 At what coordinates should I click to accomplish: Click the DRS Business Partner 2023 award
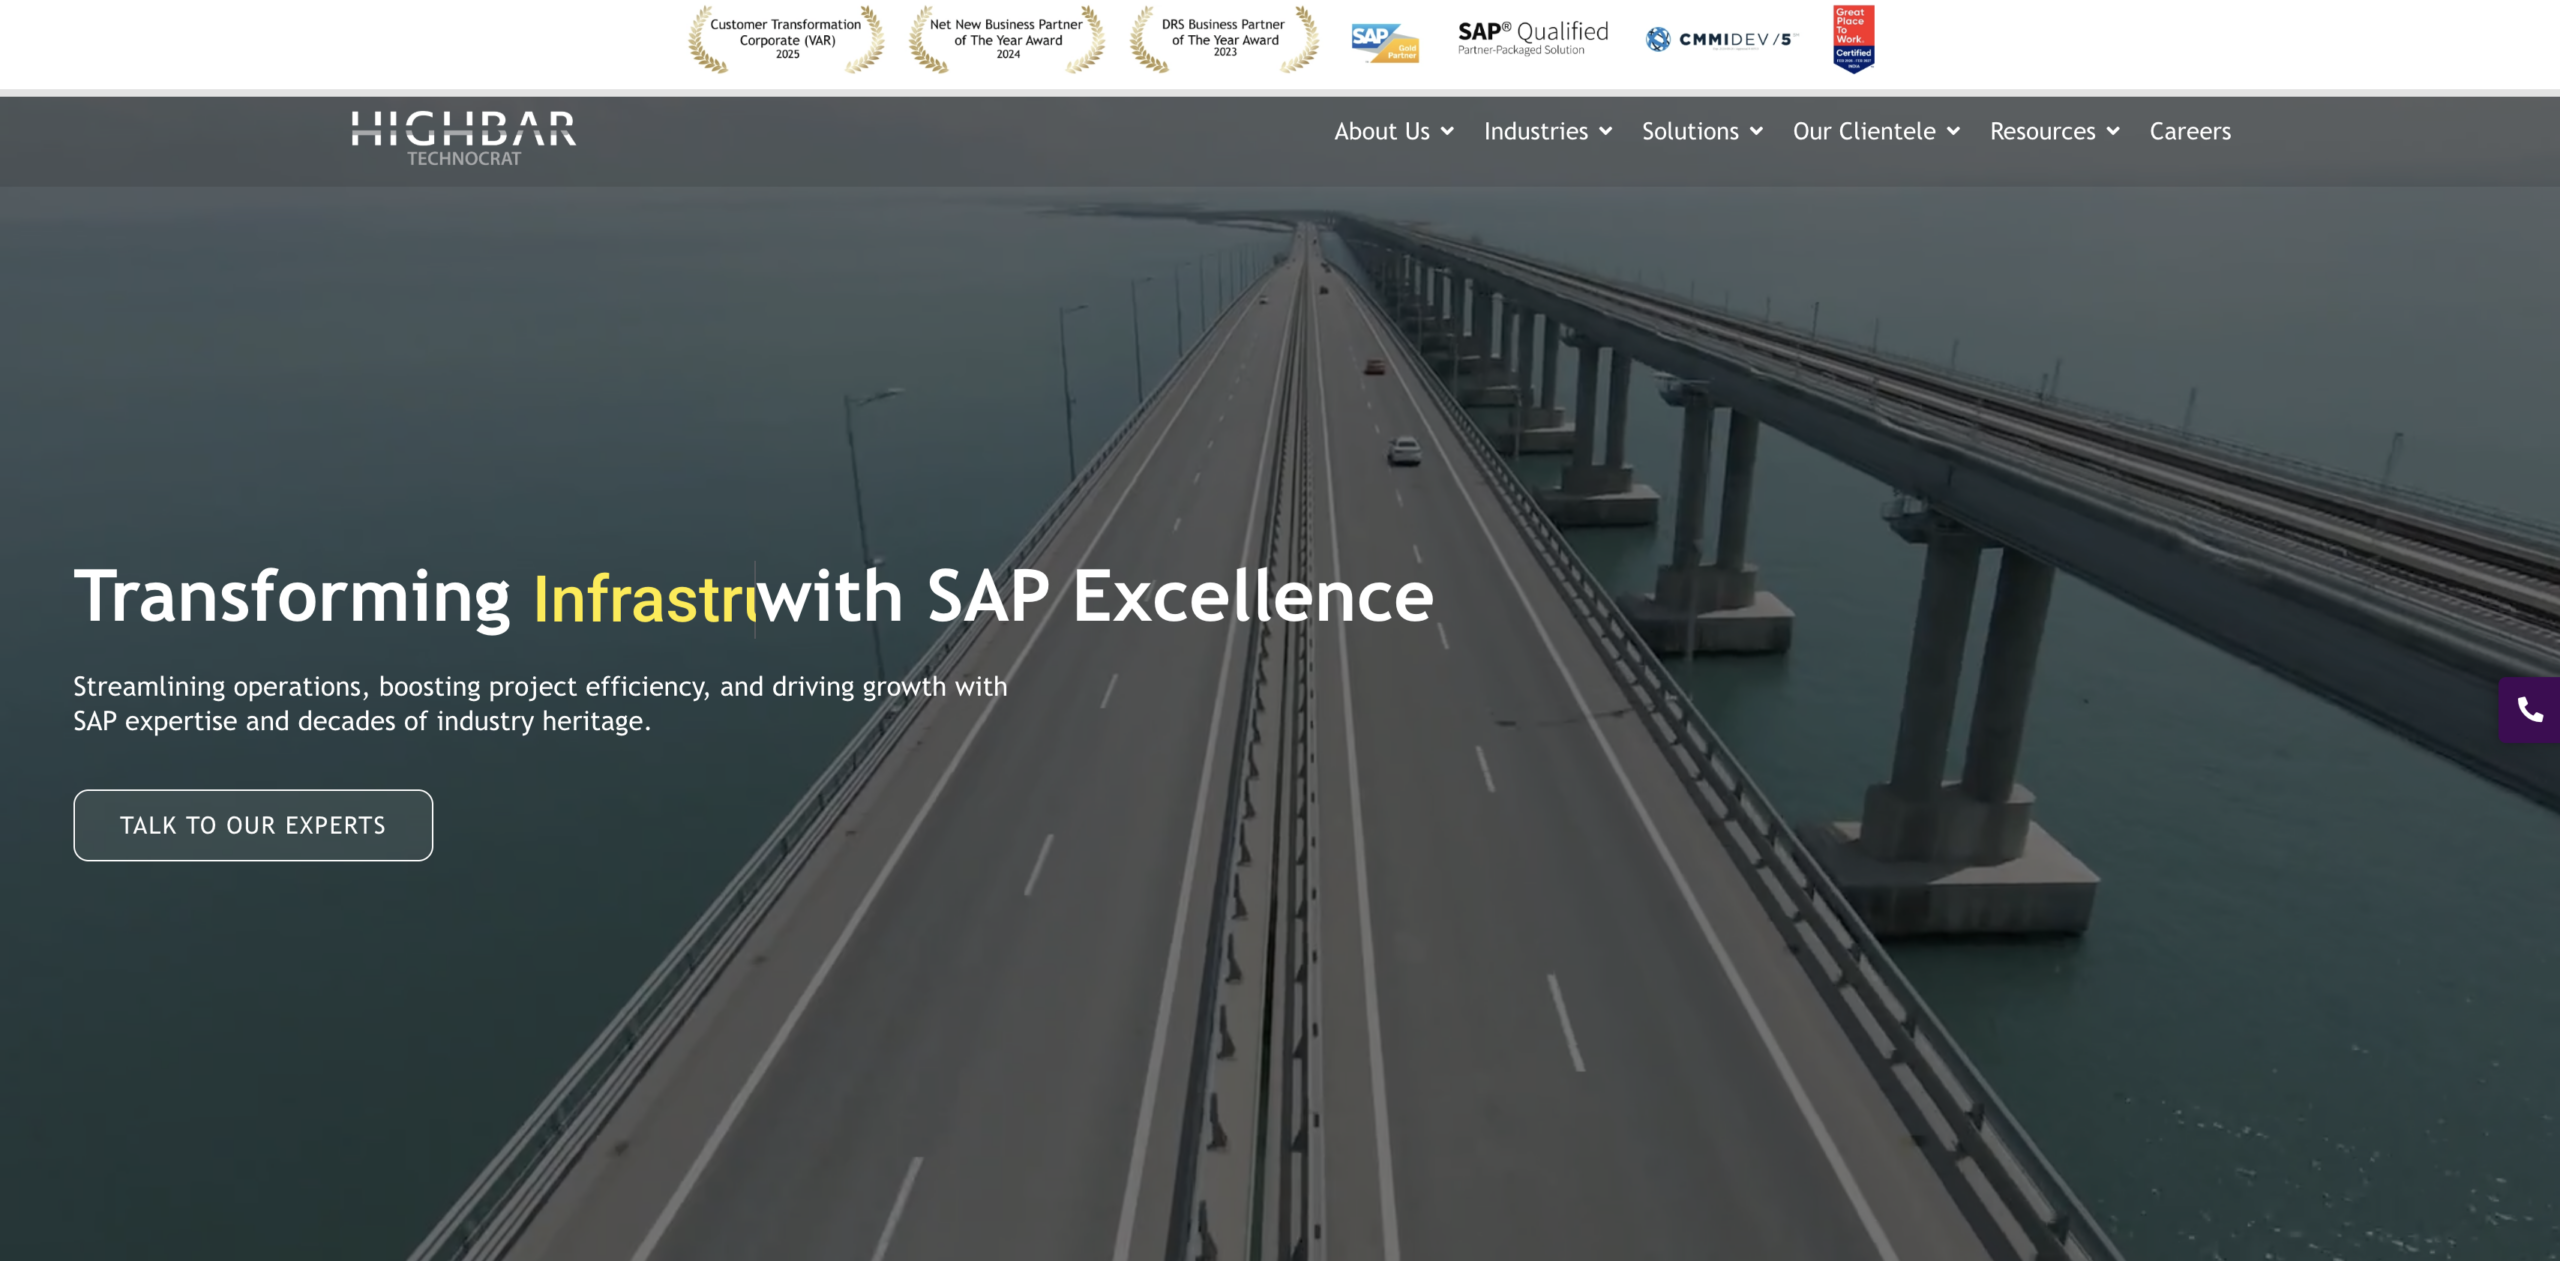click(x=1224, y=39)
